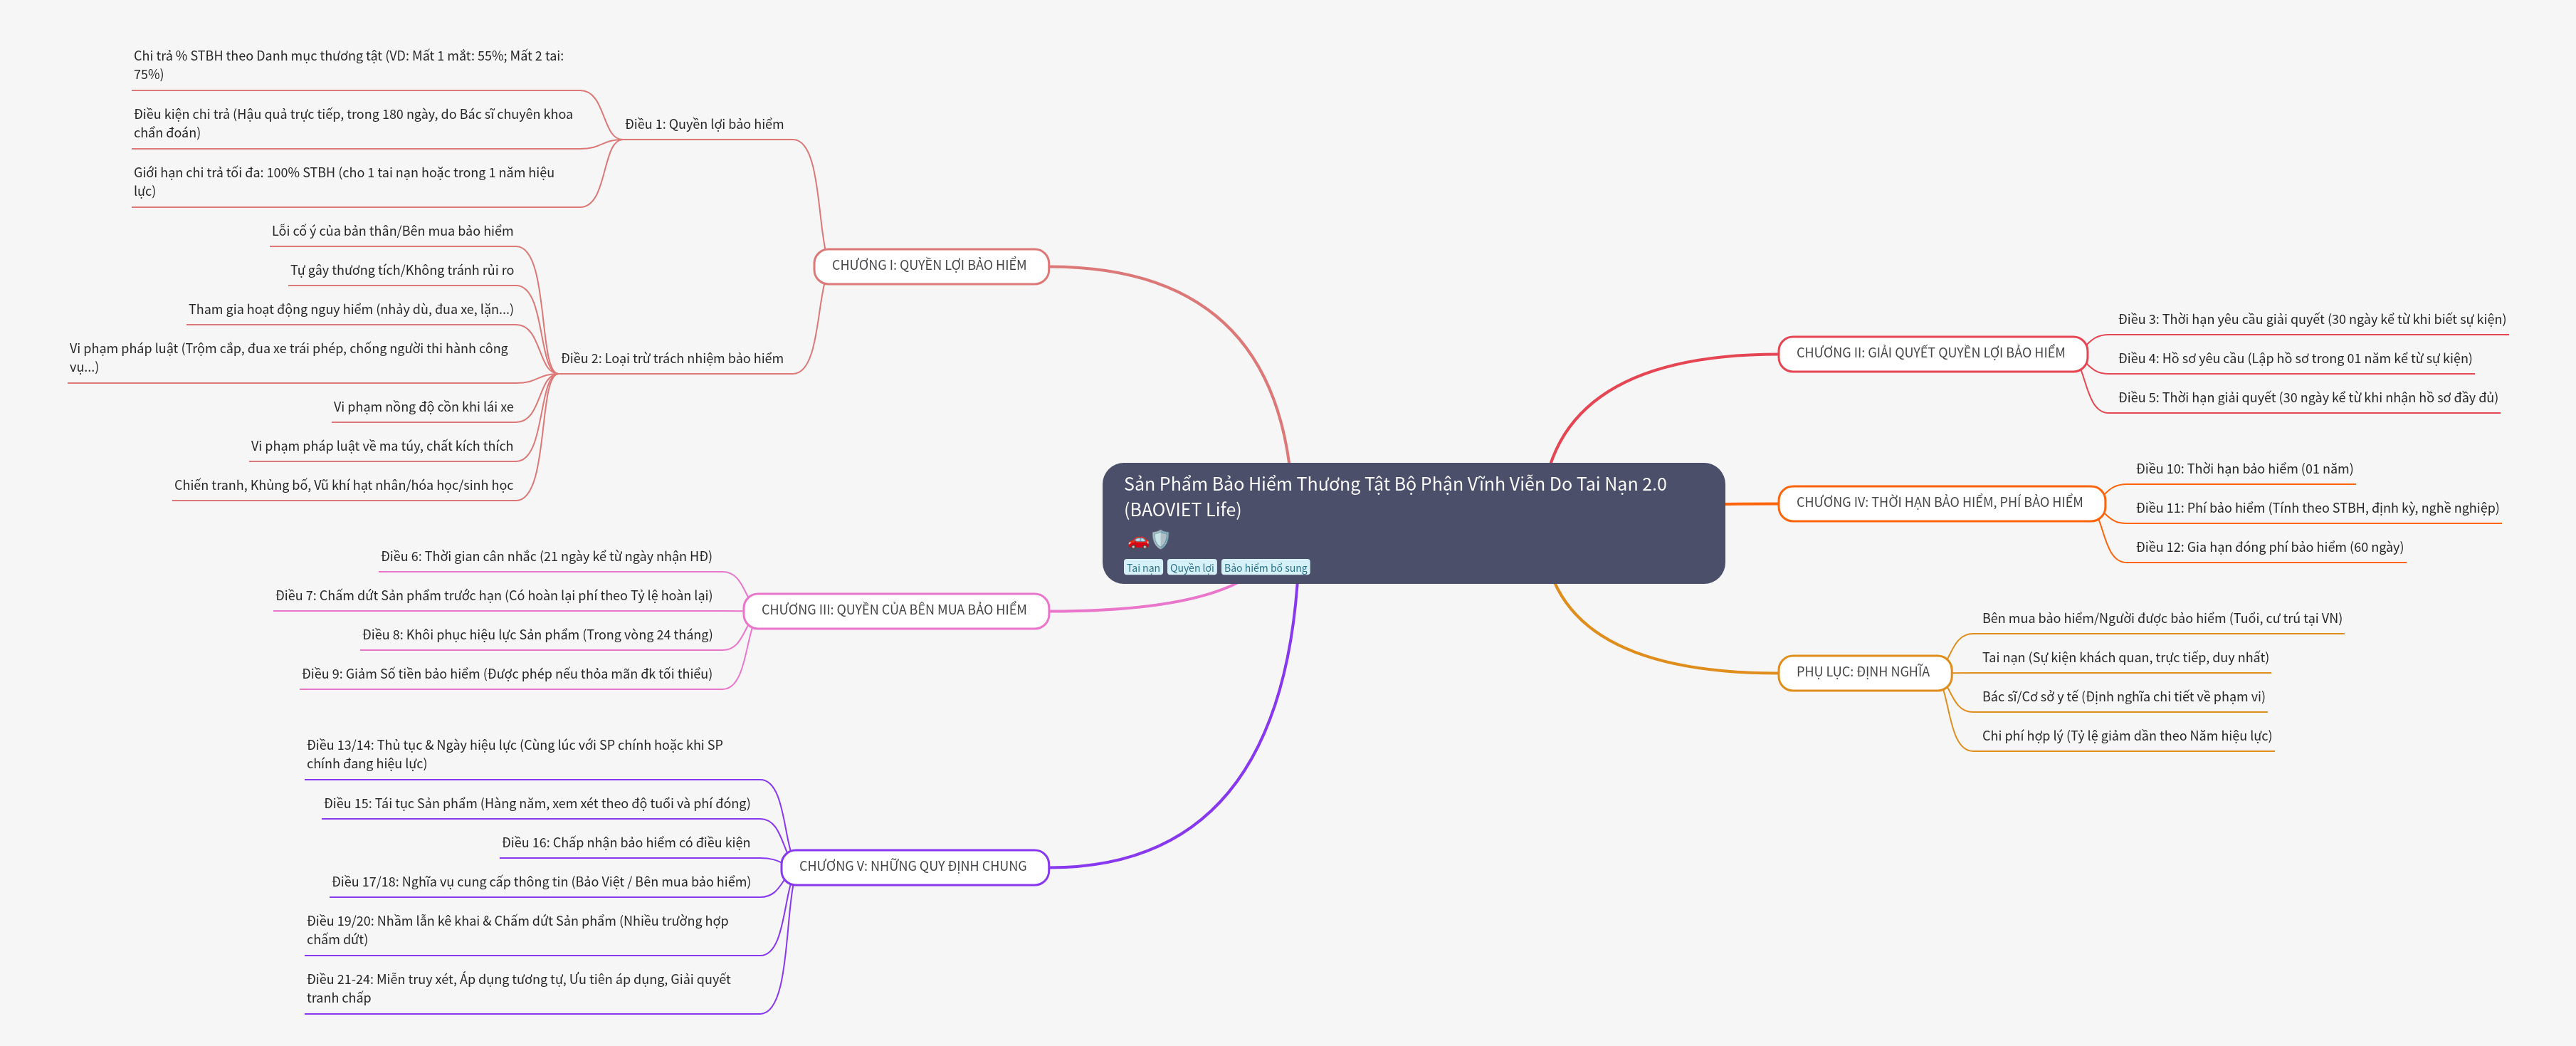Click 'Vi phạm nồng độ cồn khi lái xe' leaf

click(x=423, y=407)
